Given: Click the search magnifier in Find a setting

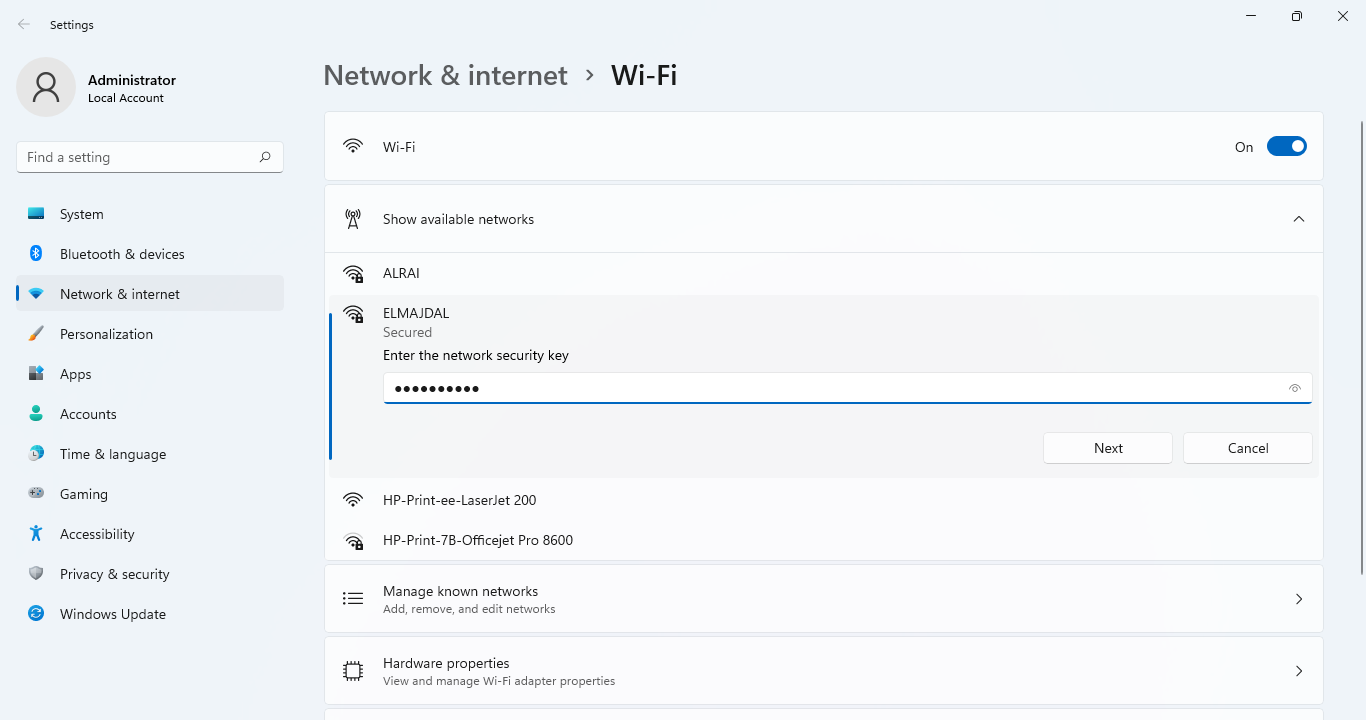Looking at the screenshot, I should 265,157.
